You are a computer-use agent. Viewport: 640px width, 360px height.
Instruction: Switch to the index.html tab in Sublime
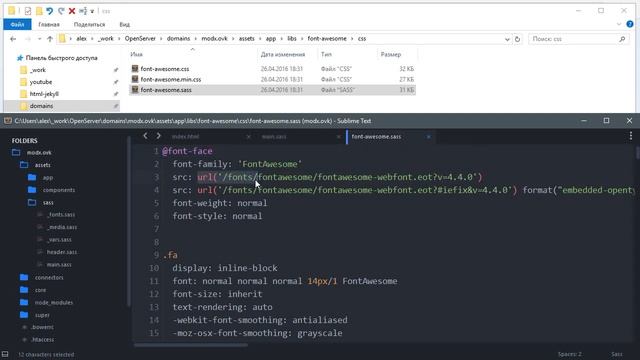(185, 137)
